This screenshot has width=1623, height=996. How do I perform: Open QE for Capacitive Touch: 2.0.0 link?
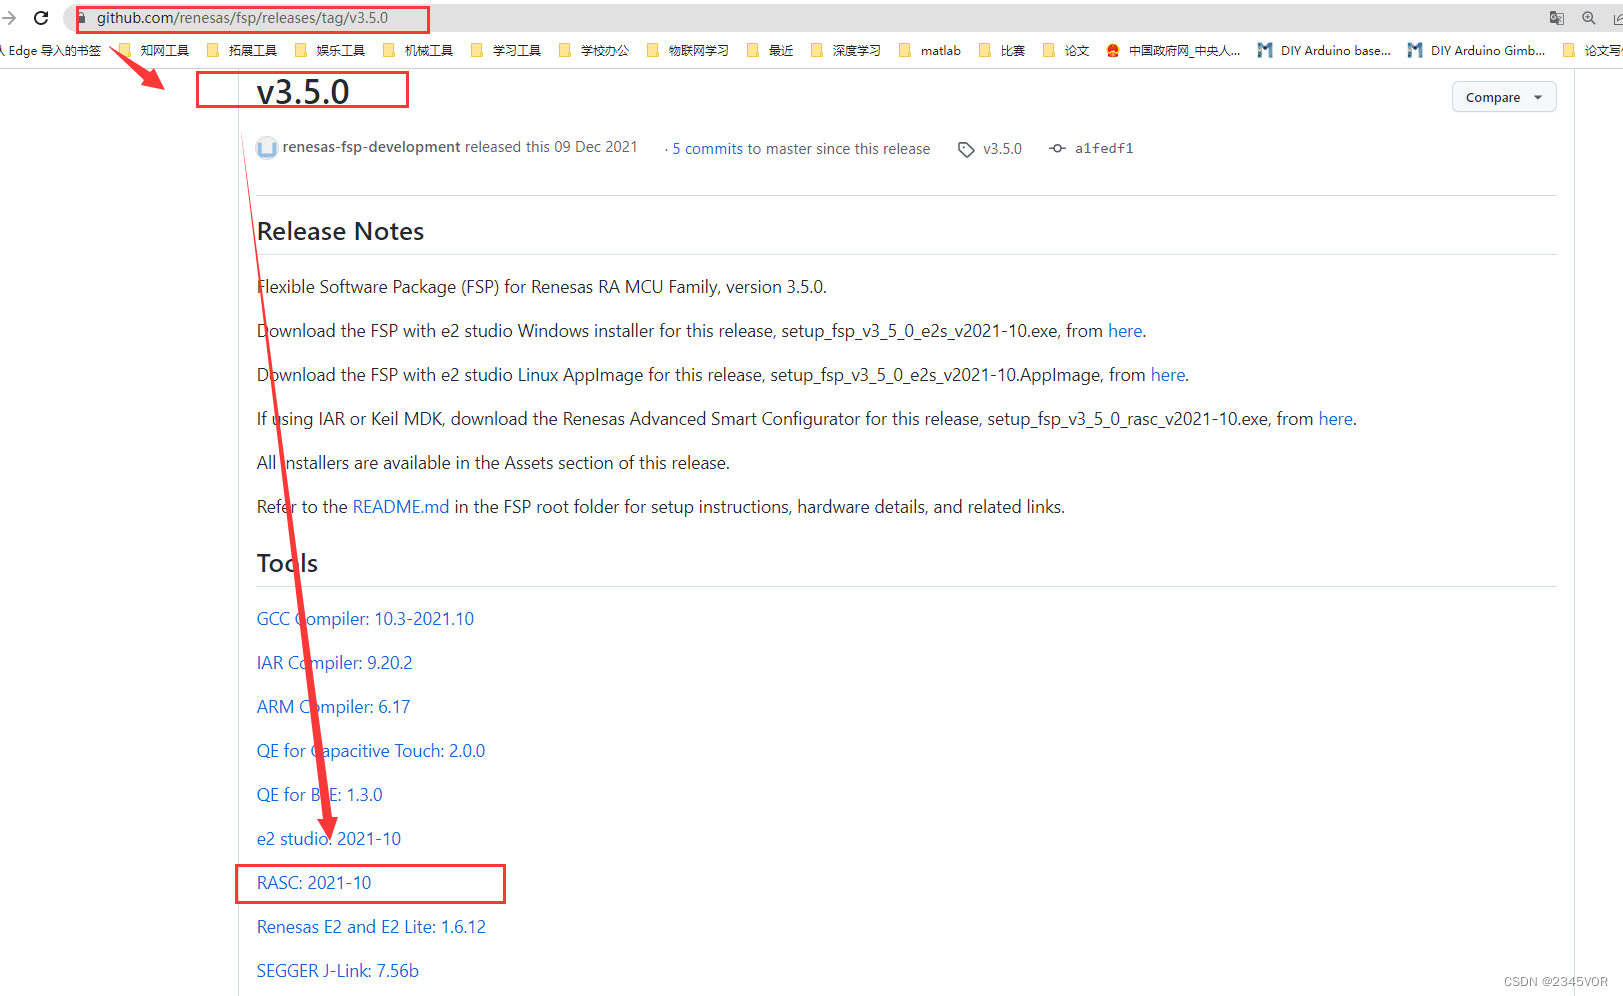[x=371, y=751]
